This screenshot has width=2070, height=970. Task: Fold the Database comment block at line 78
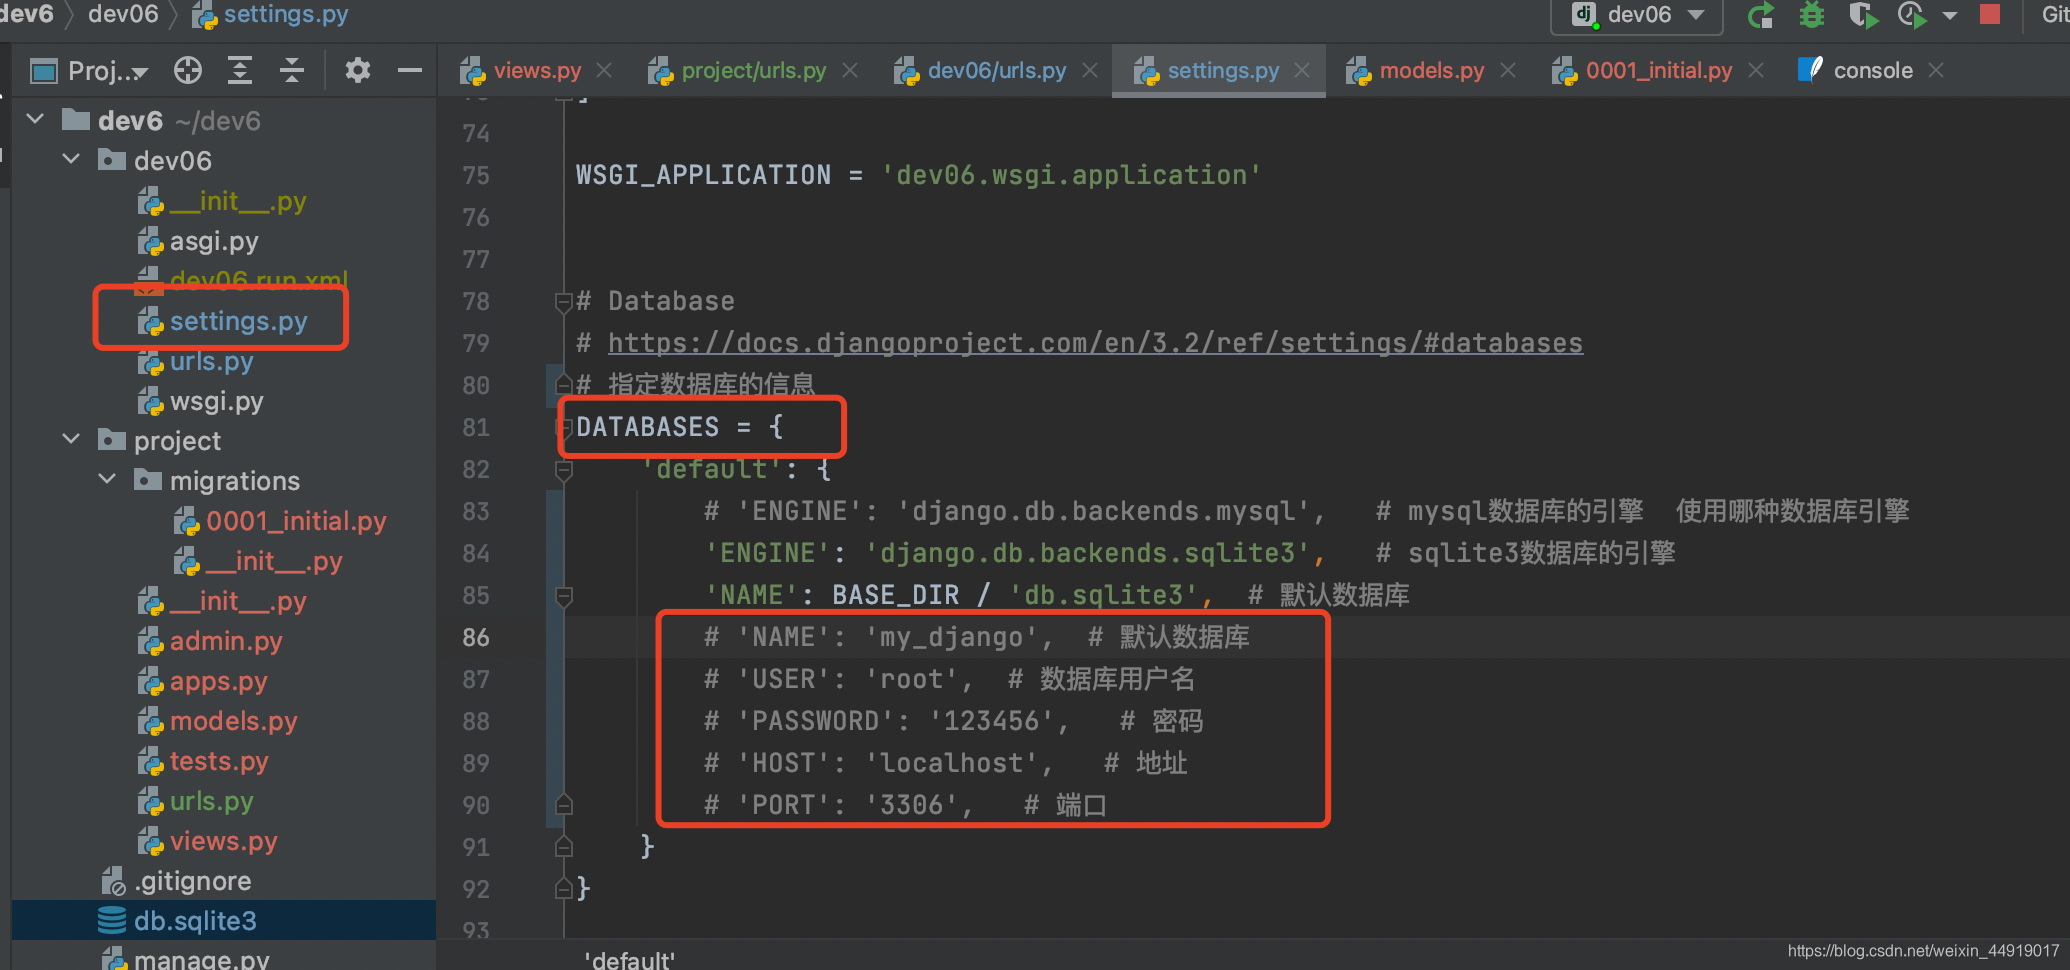564,301
